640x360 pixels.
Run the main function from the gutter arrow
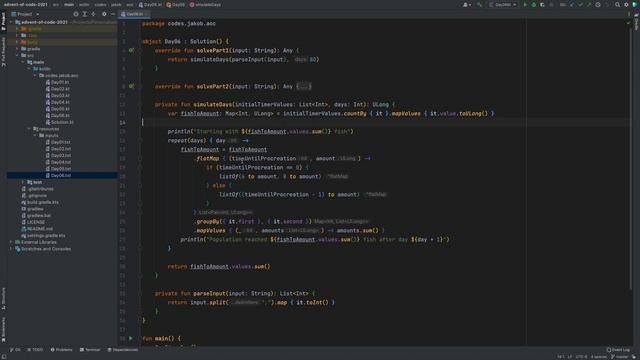131,338
